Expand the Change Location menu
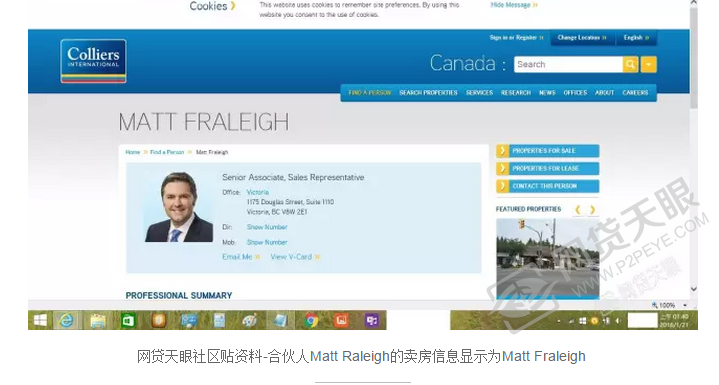 581,38
